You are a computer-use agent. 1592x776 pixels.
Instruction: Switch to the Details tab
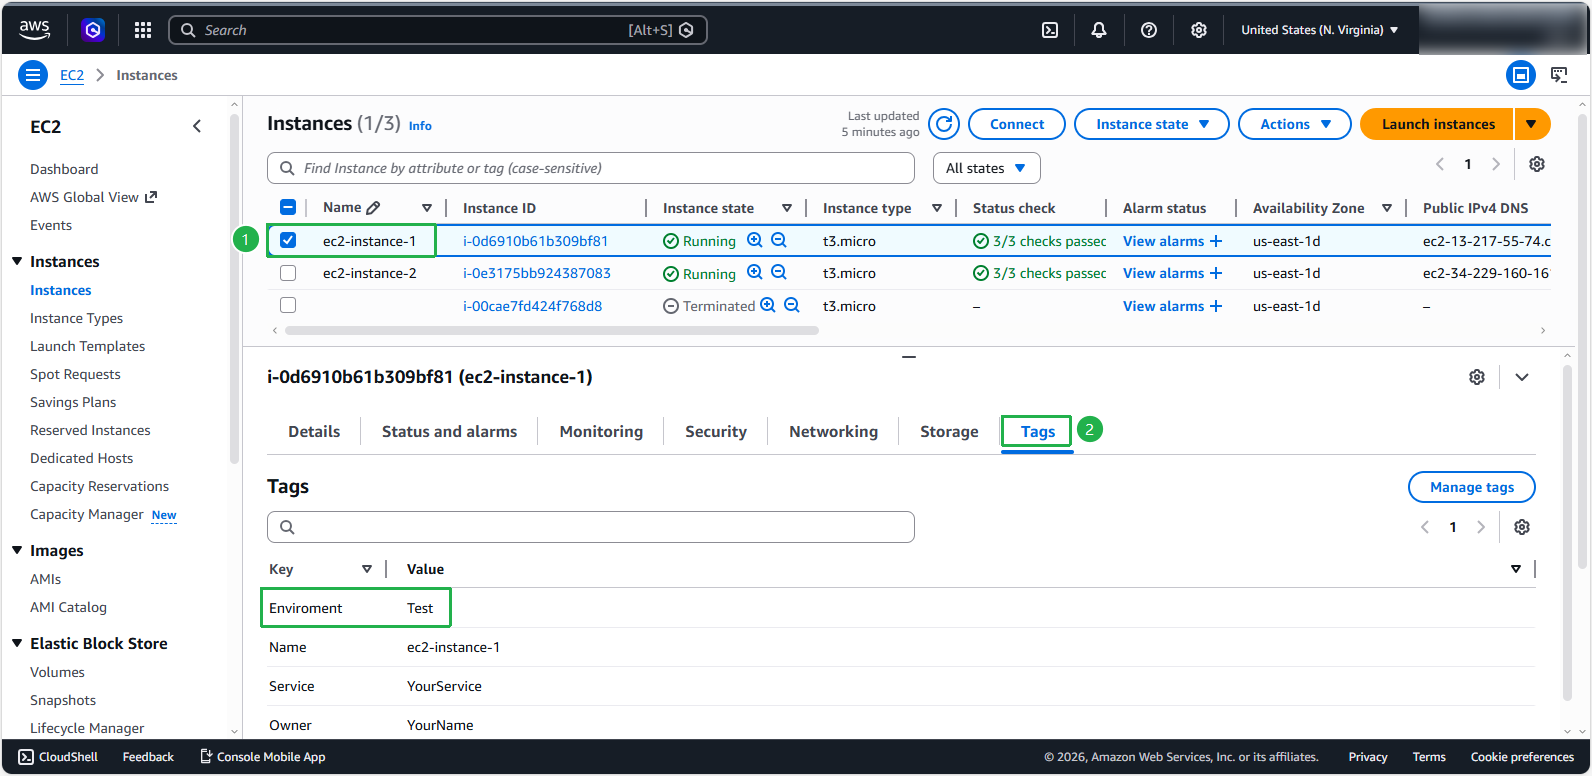pyautogui.click(x=314, y=432)
